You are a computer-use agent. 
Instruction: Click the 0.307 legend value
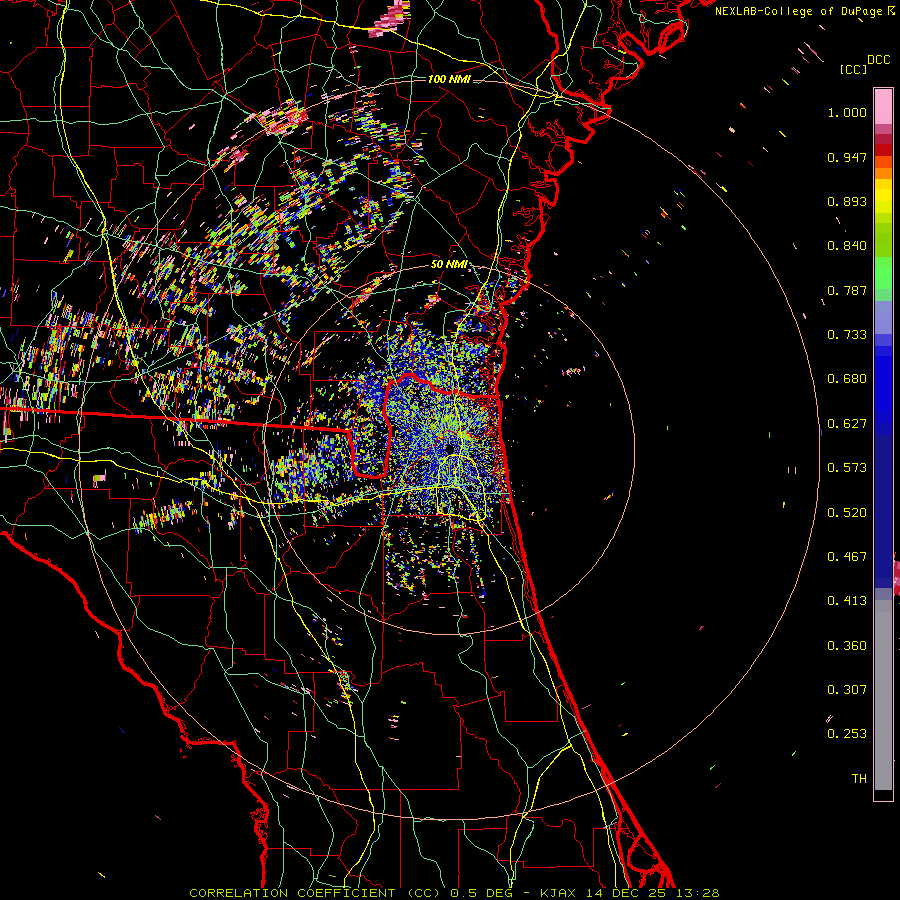tap(847, 690)
